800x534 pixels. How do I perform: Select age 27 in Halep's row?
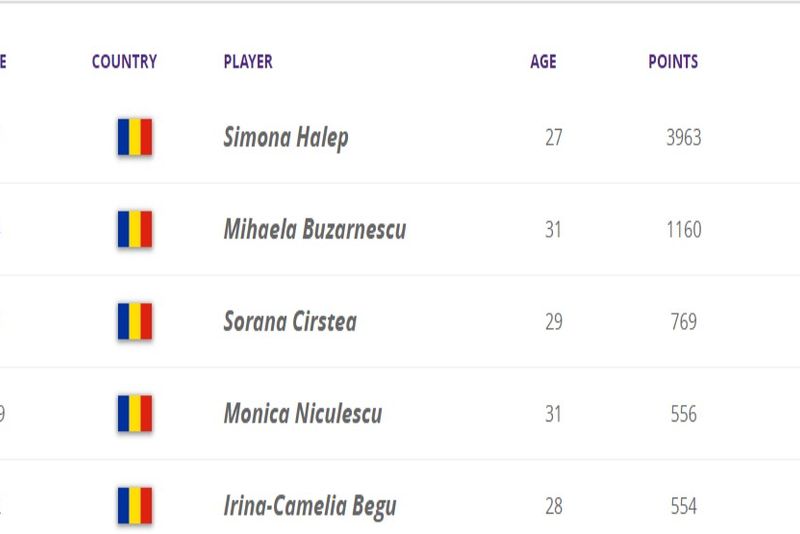554,138
